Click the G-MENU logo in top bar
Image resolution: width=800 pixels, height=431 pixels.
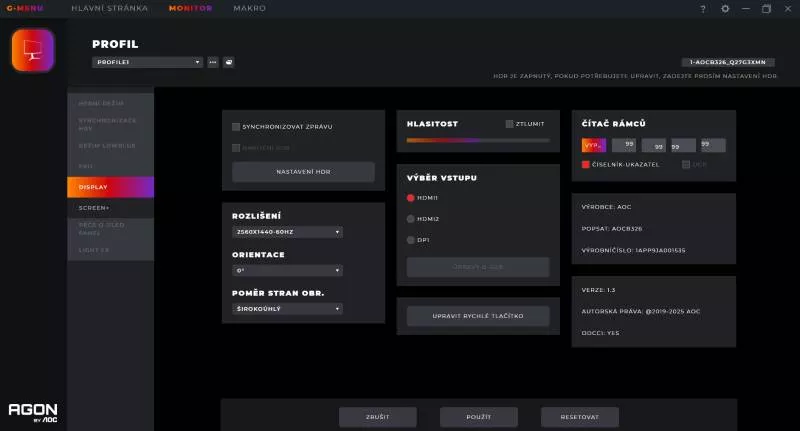tap(25, 8)
